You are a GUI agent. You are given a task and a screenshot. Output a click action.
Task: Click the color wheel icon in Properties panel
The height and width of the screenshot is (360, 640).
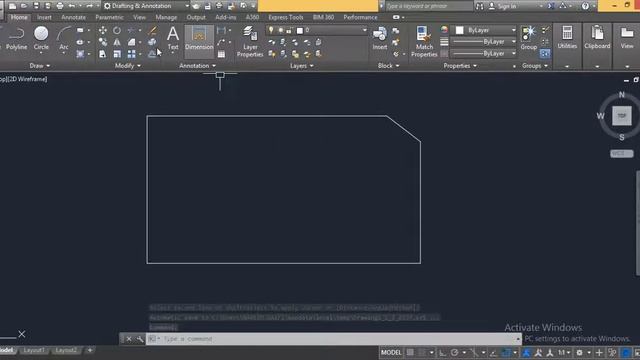click(444, 29)
